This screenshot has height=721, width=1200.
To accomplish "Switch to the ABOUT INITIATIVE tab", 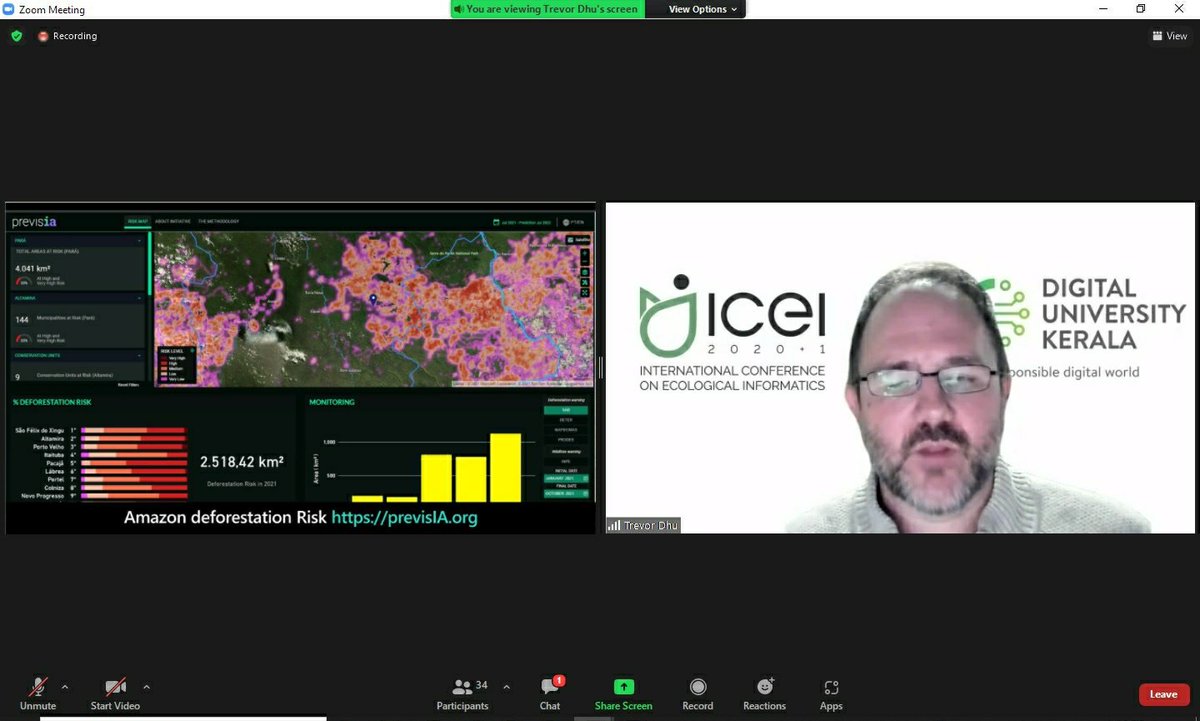I will coord(173,221).
